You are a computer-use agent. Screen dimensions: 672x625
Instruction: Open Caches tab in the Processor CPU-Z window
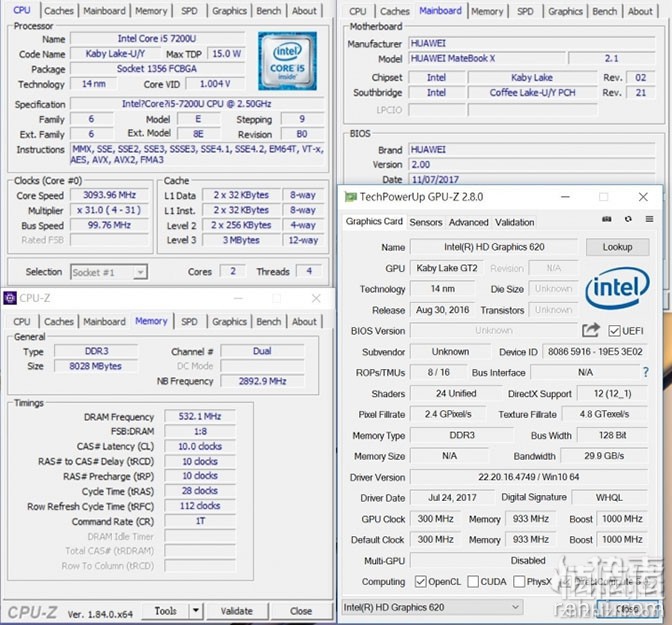[59, 11]
